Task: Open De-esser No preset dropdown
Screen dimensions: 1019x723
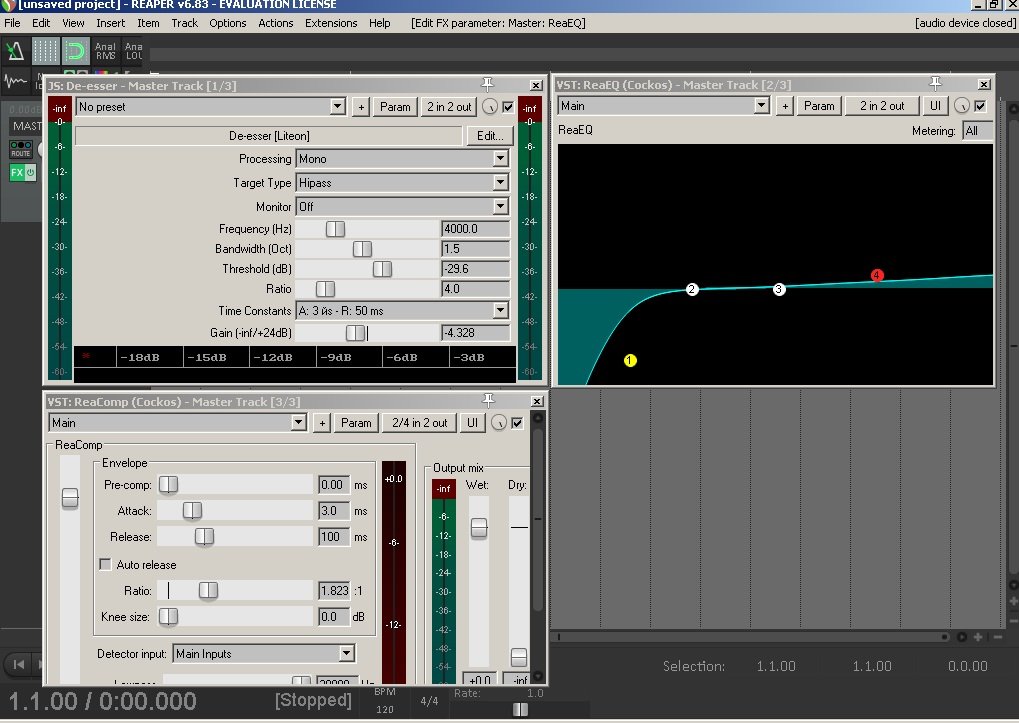Action: 211,107
